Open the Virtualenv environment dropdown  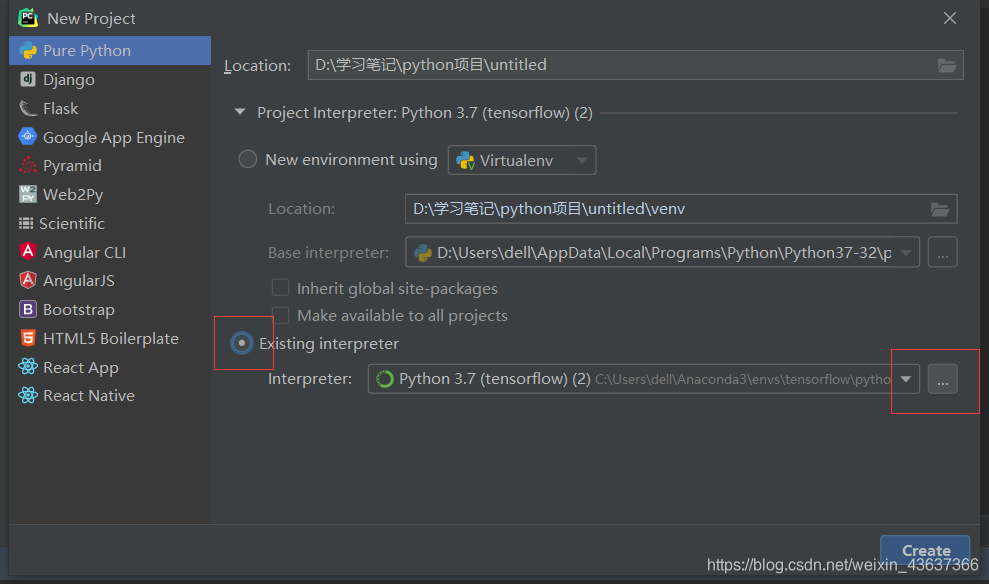[522, 160]
